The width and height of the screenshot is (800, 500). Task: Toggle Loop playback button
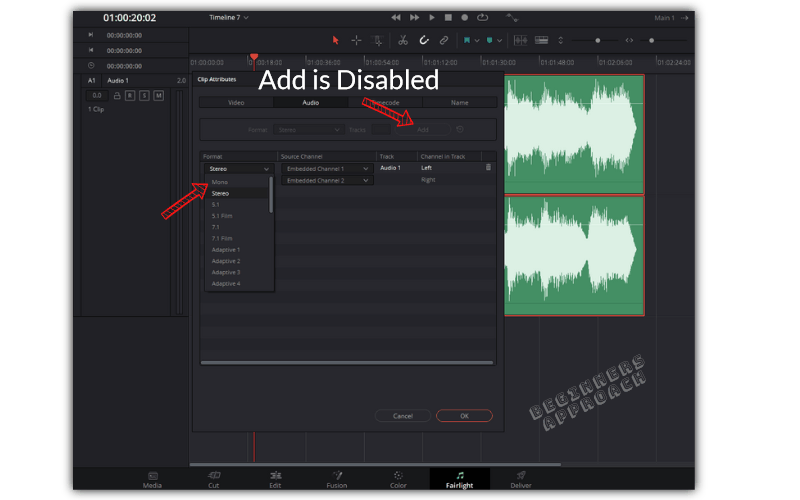pyautogui.click(x=482, y=17)
